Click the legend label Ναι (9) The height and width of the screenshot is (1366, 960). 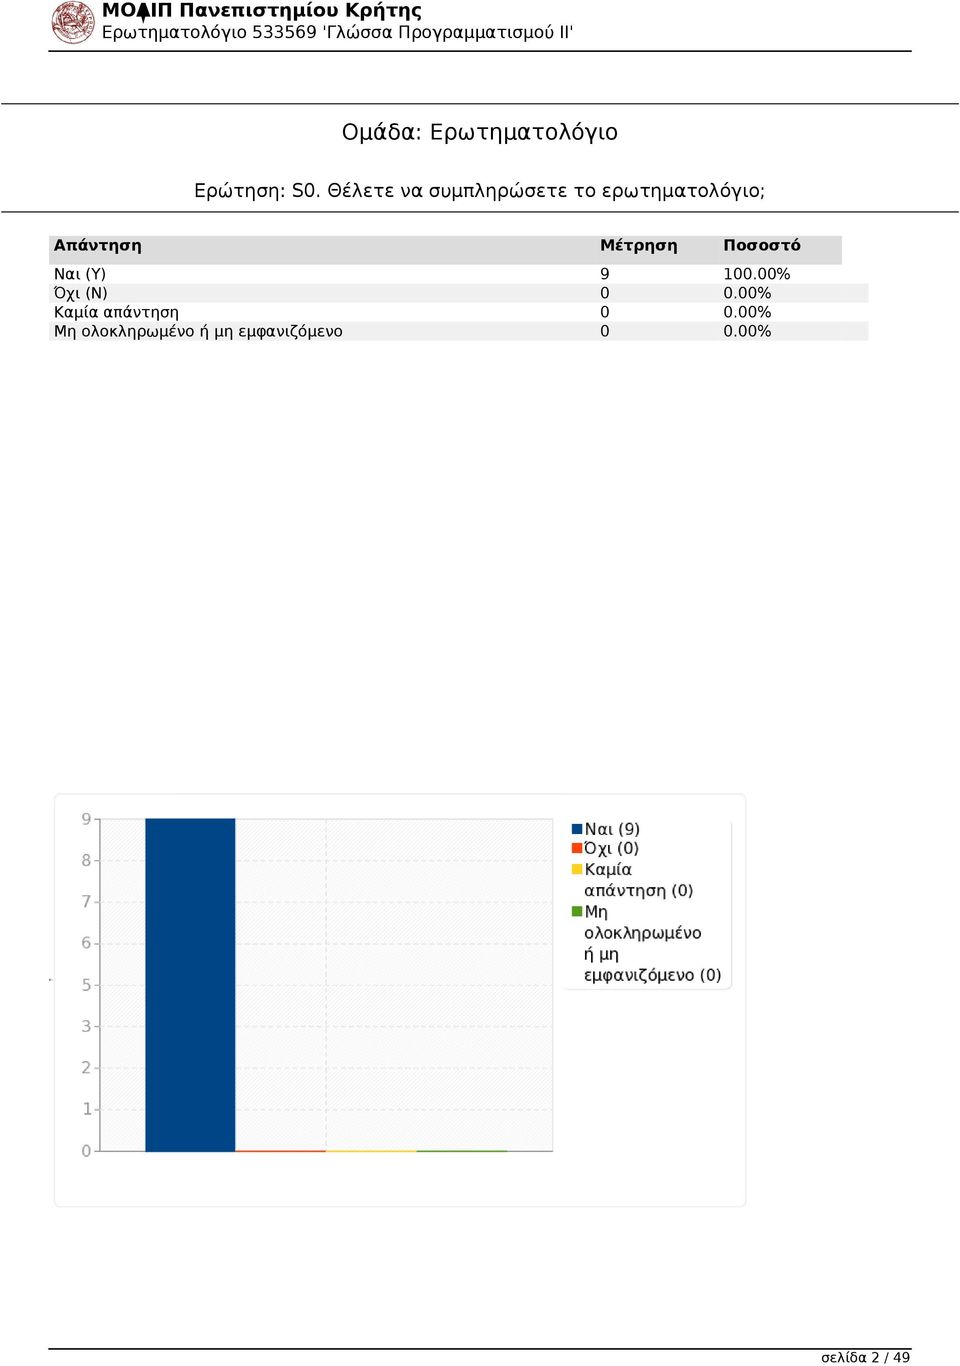click(612, 829)
